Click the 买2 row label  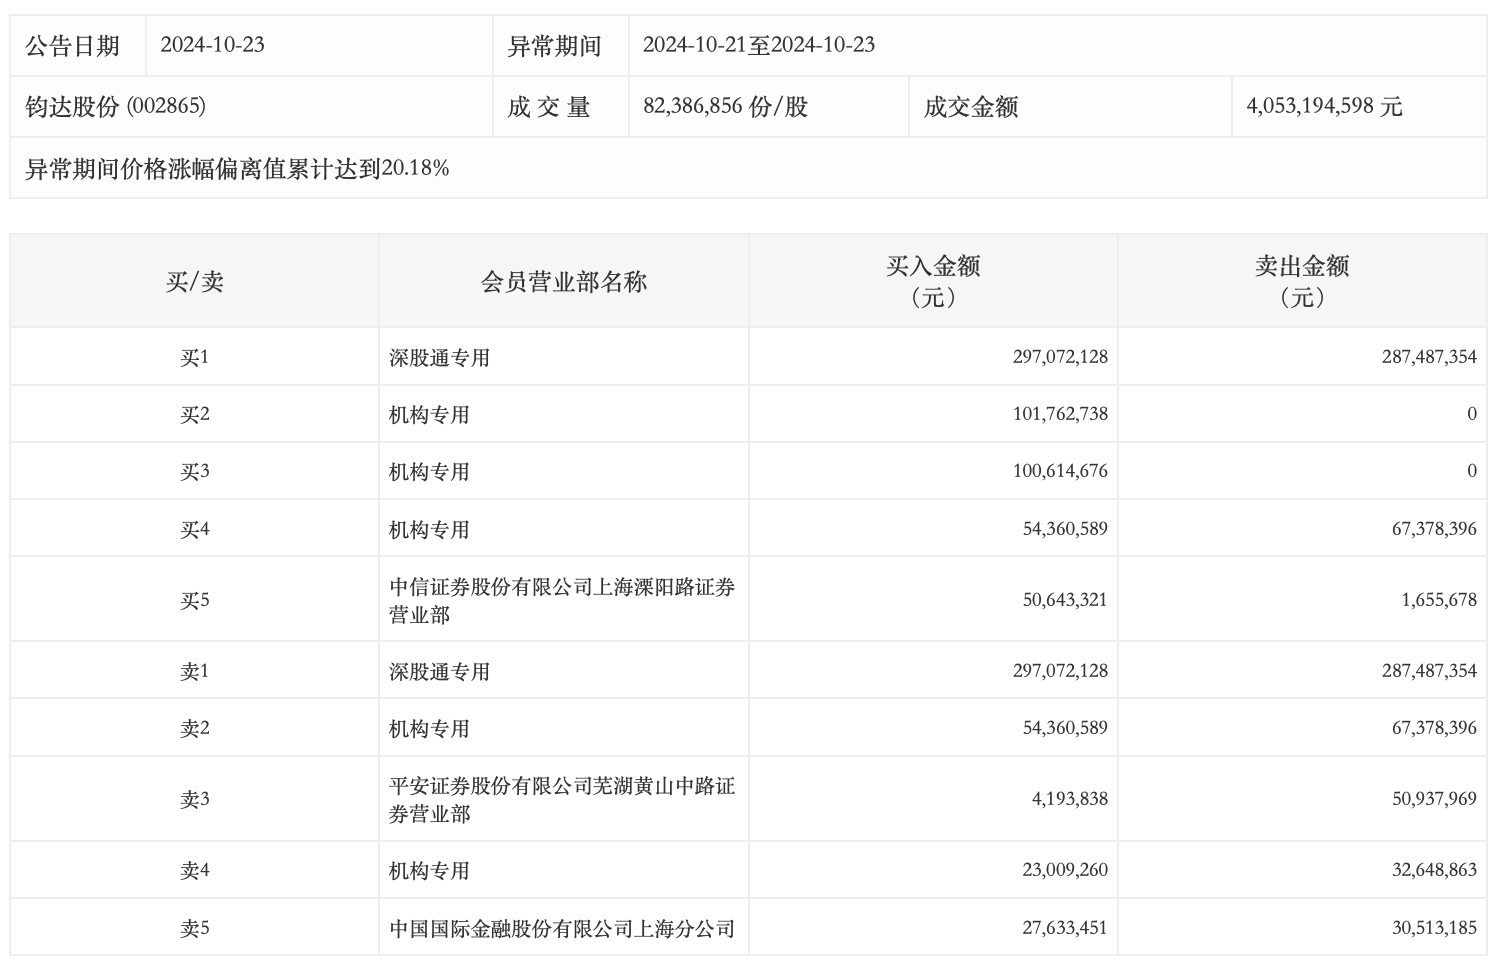pos(194,414)
